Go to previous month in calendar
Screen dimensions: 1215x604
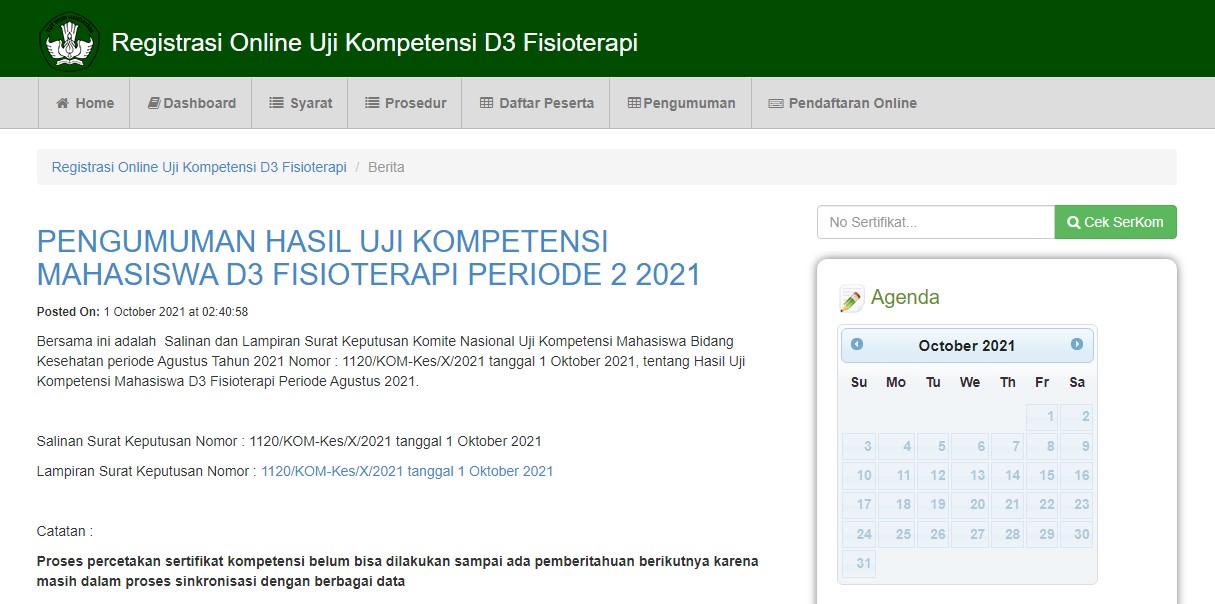[857, 344]
